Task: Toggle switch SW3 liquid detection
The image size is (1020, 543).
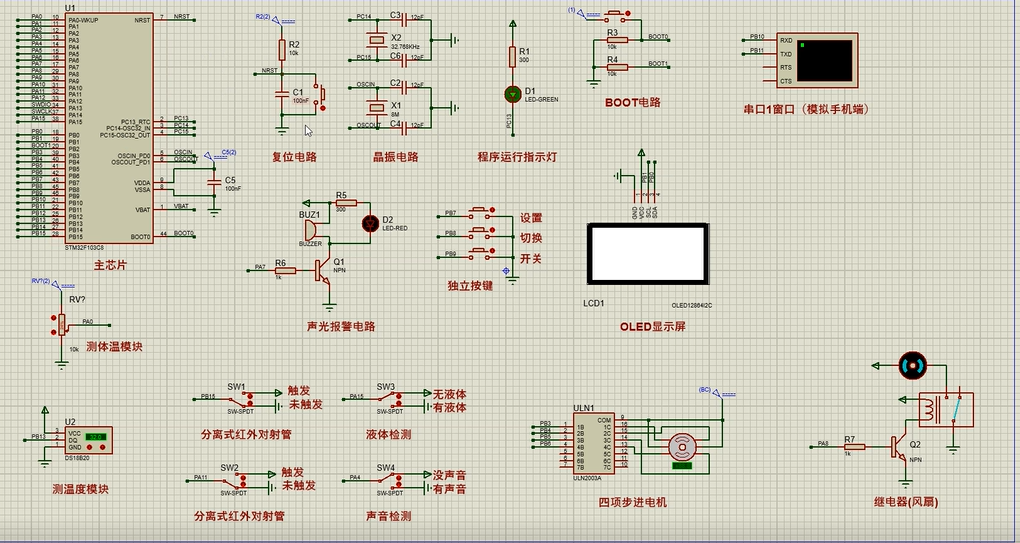Action: tap(390, 398)
